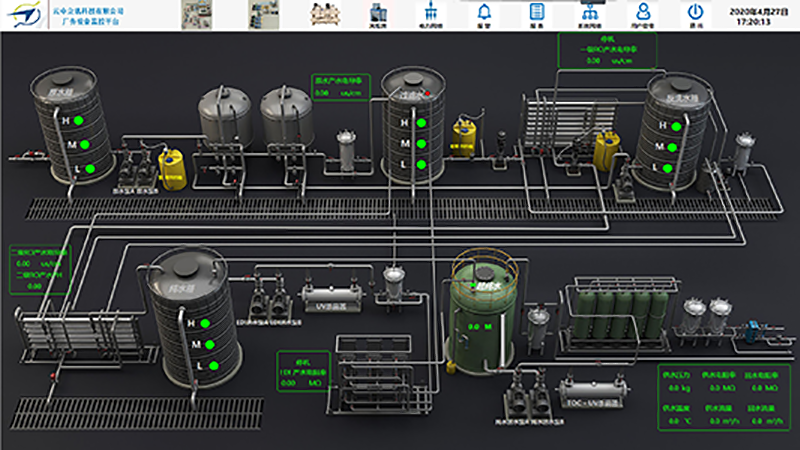Select the blue building icon in top bar
This screenshot has width=800, height=450.
point(379,14)
